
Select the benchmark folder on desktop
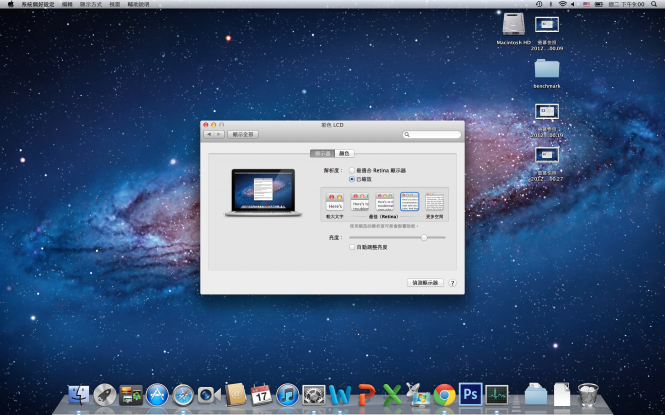coord(547,69)
